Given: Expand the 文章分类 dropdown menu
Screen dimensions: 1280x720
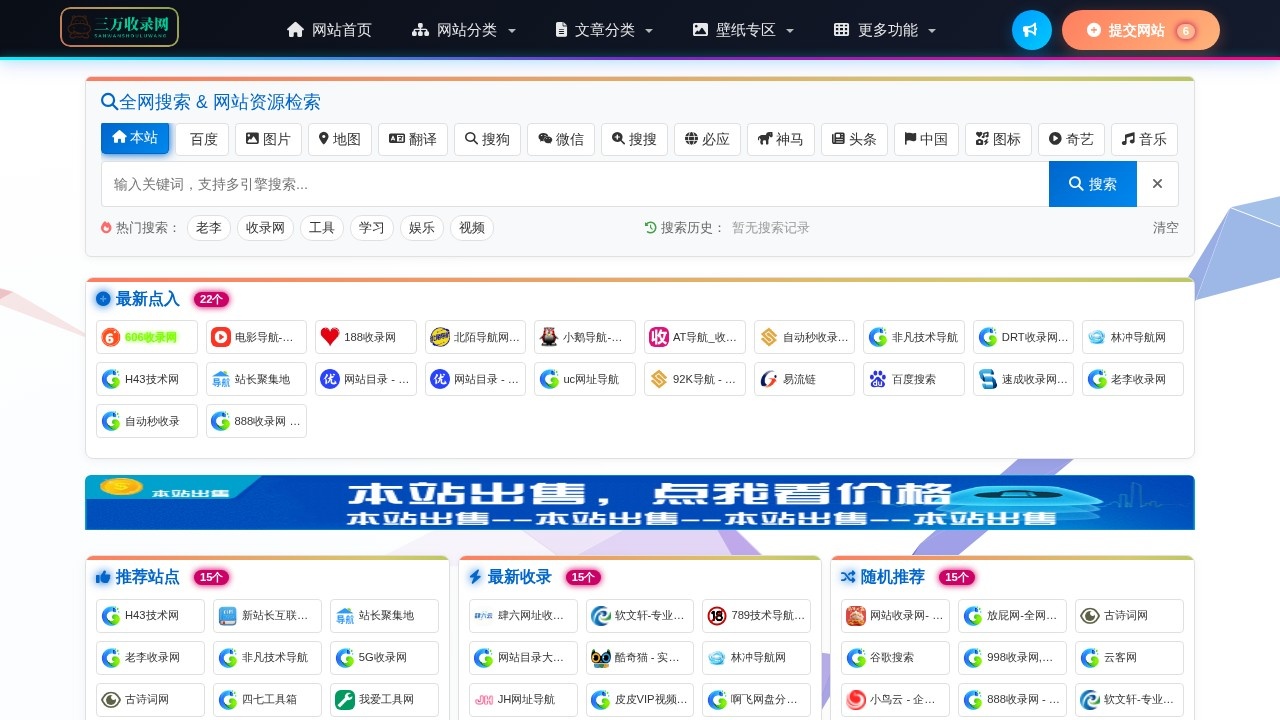Looking at the screenshot, I should [604, 30].
